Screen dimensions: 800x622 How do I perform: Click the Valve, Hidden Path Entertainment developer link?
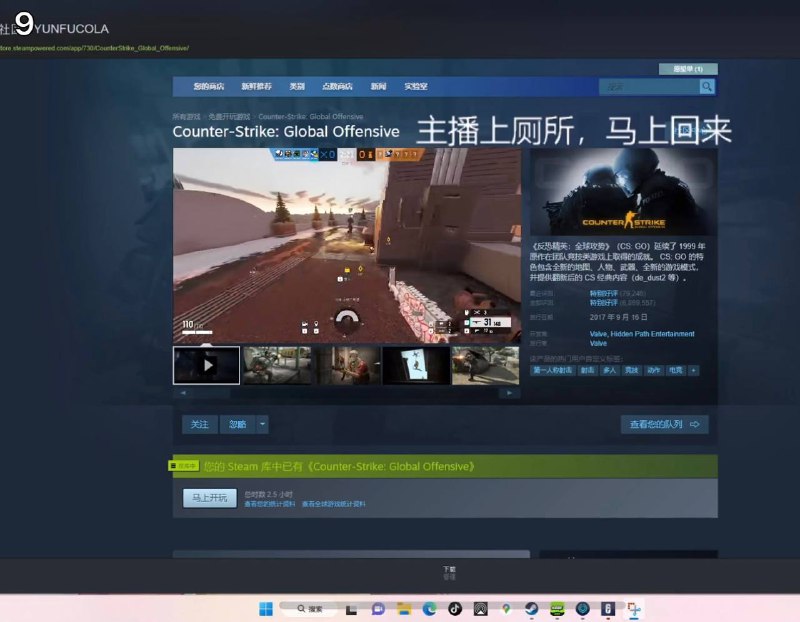(642, 334)
